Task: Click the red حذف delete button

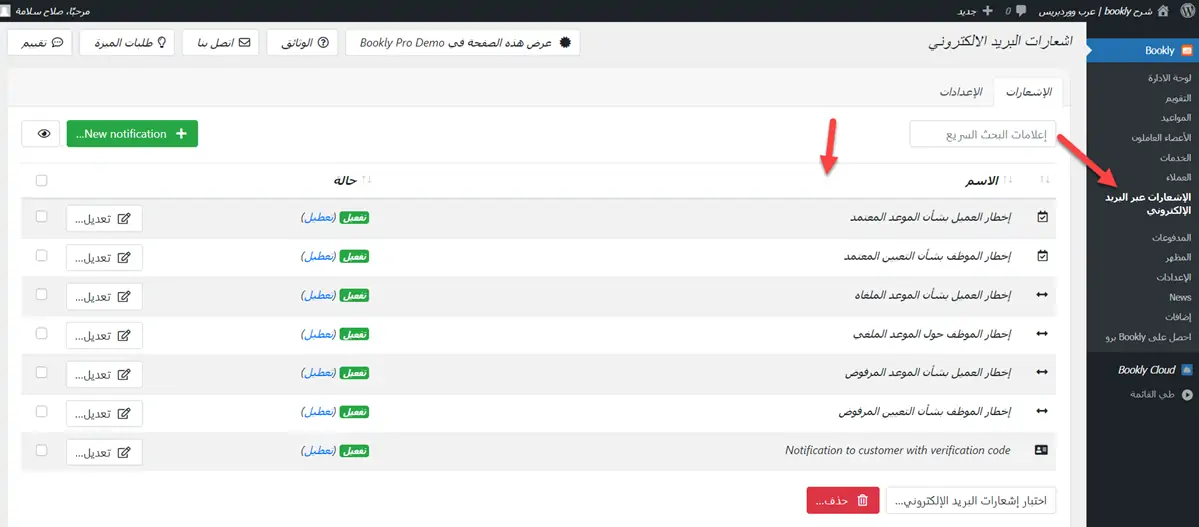Action: point(843,500)
